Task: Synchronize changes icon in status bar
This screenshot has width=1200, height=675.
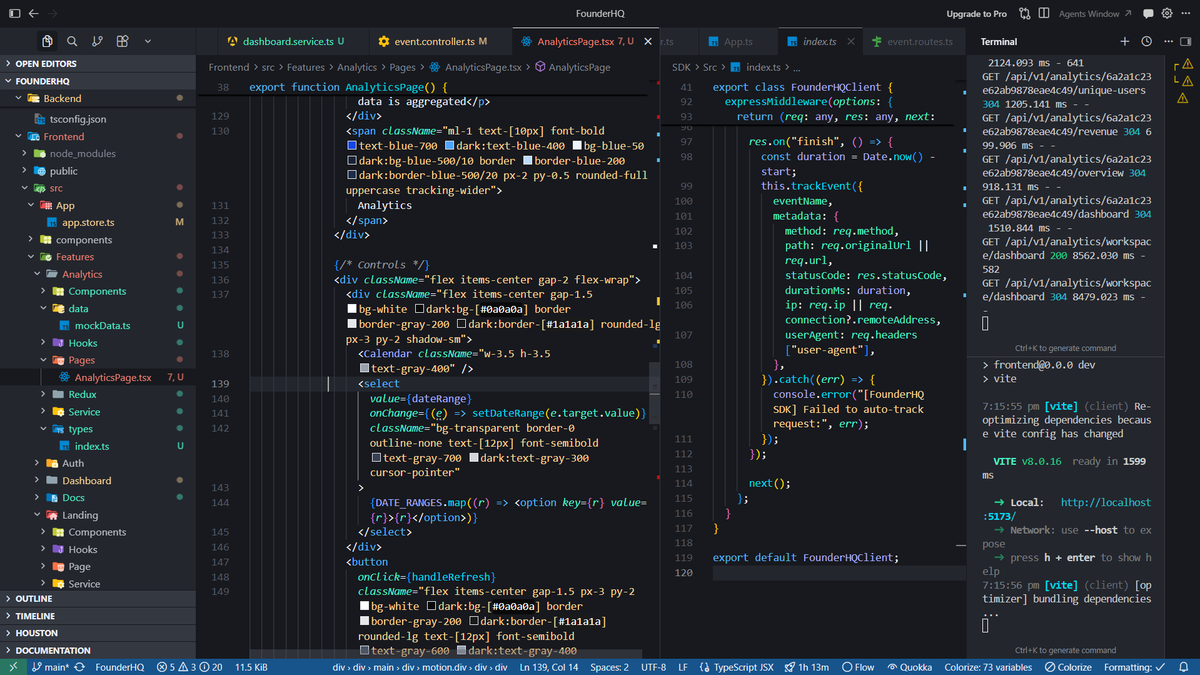Action: click(x=80, y=667)
